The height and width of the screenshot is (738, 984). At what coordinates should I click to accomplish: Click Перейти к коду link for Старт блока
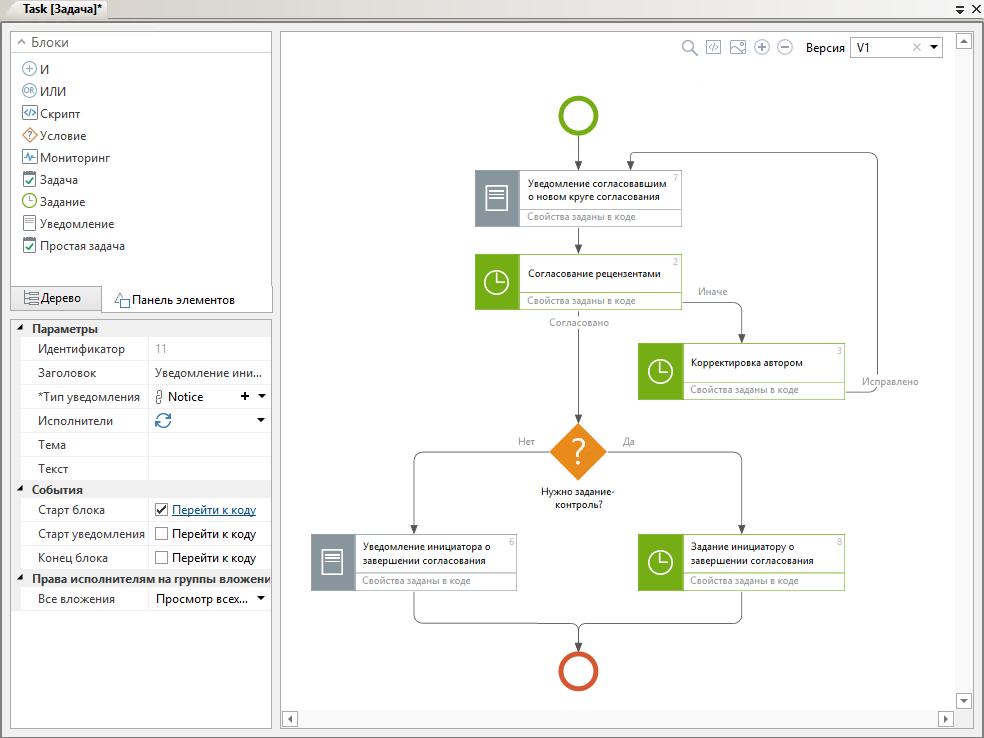coord(213,510)
